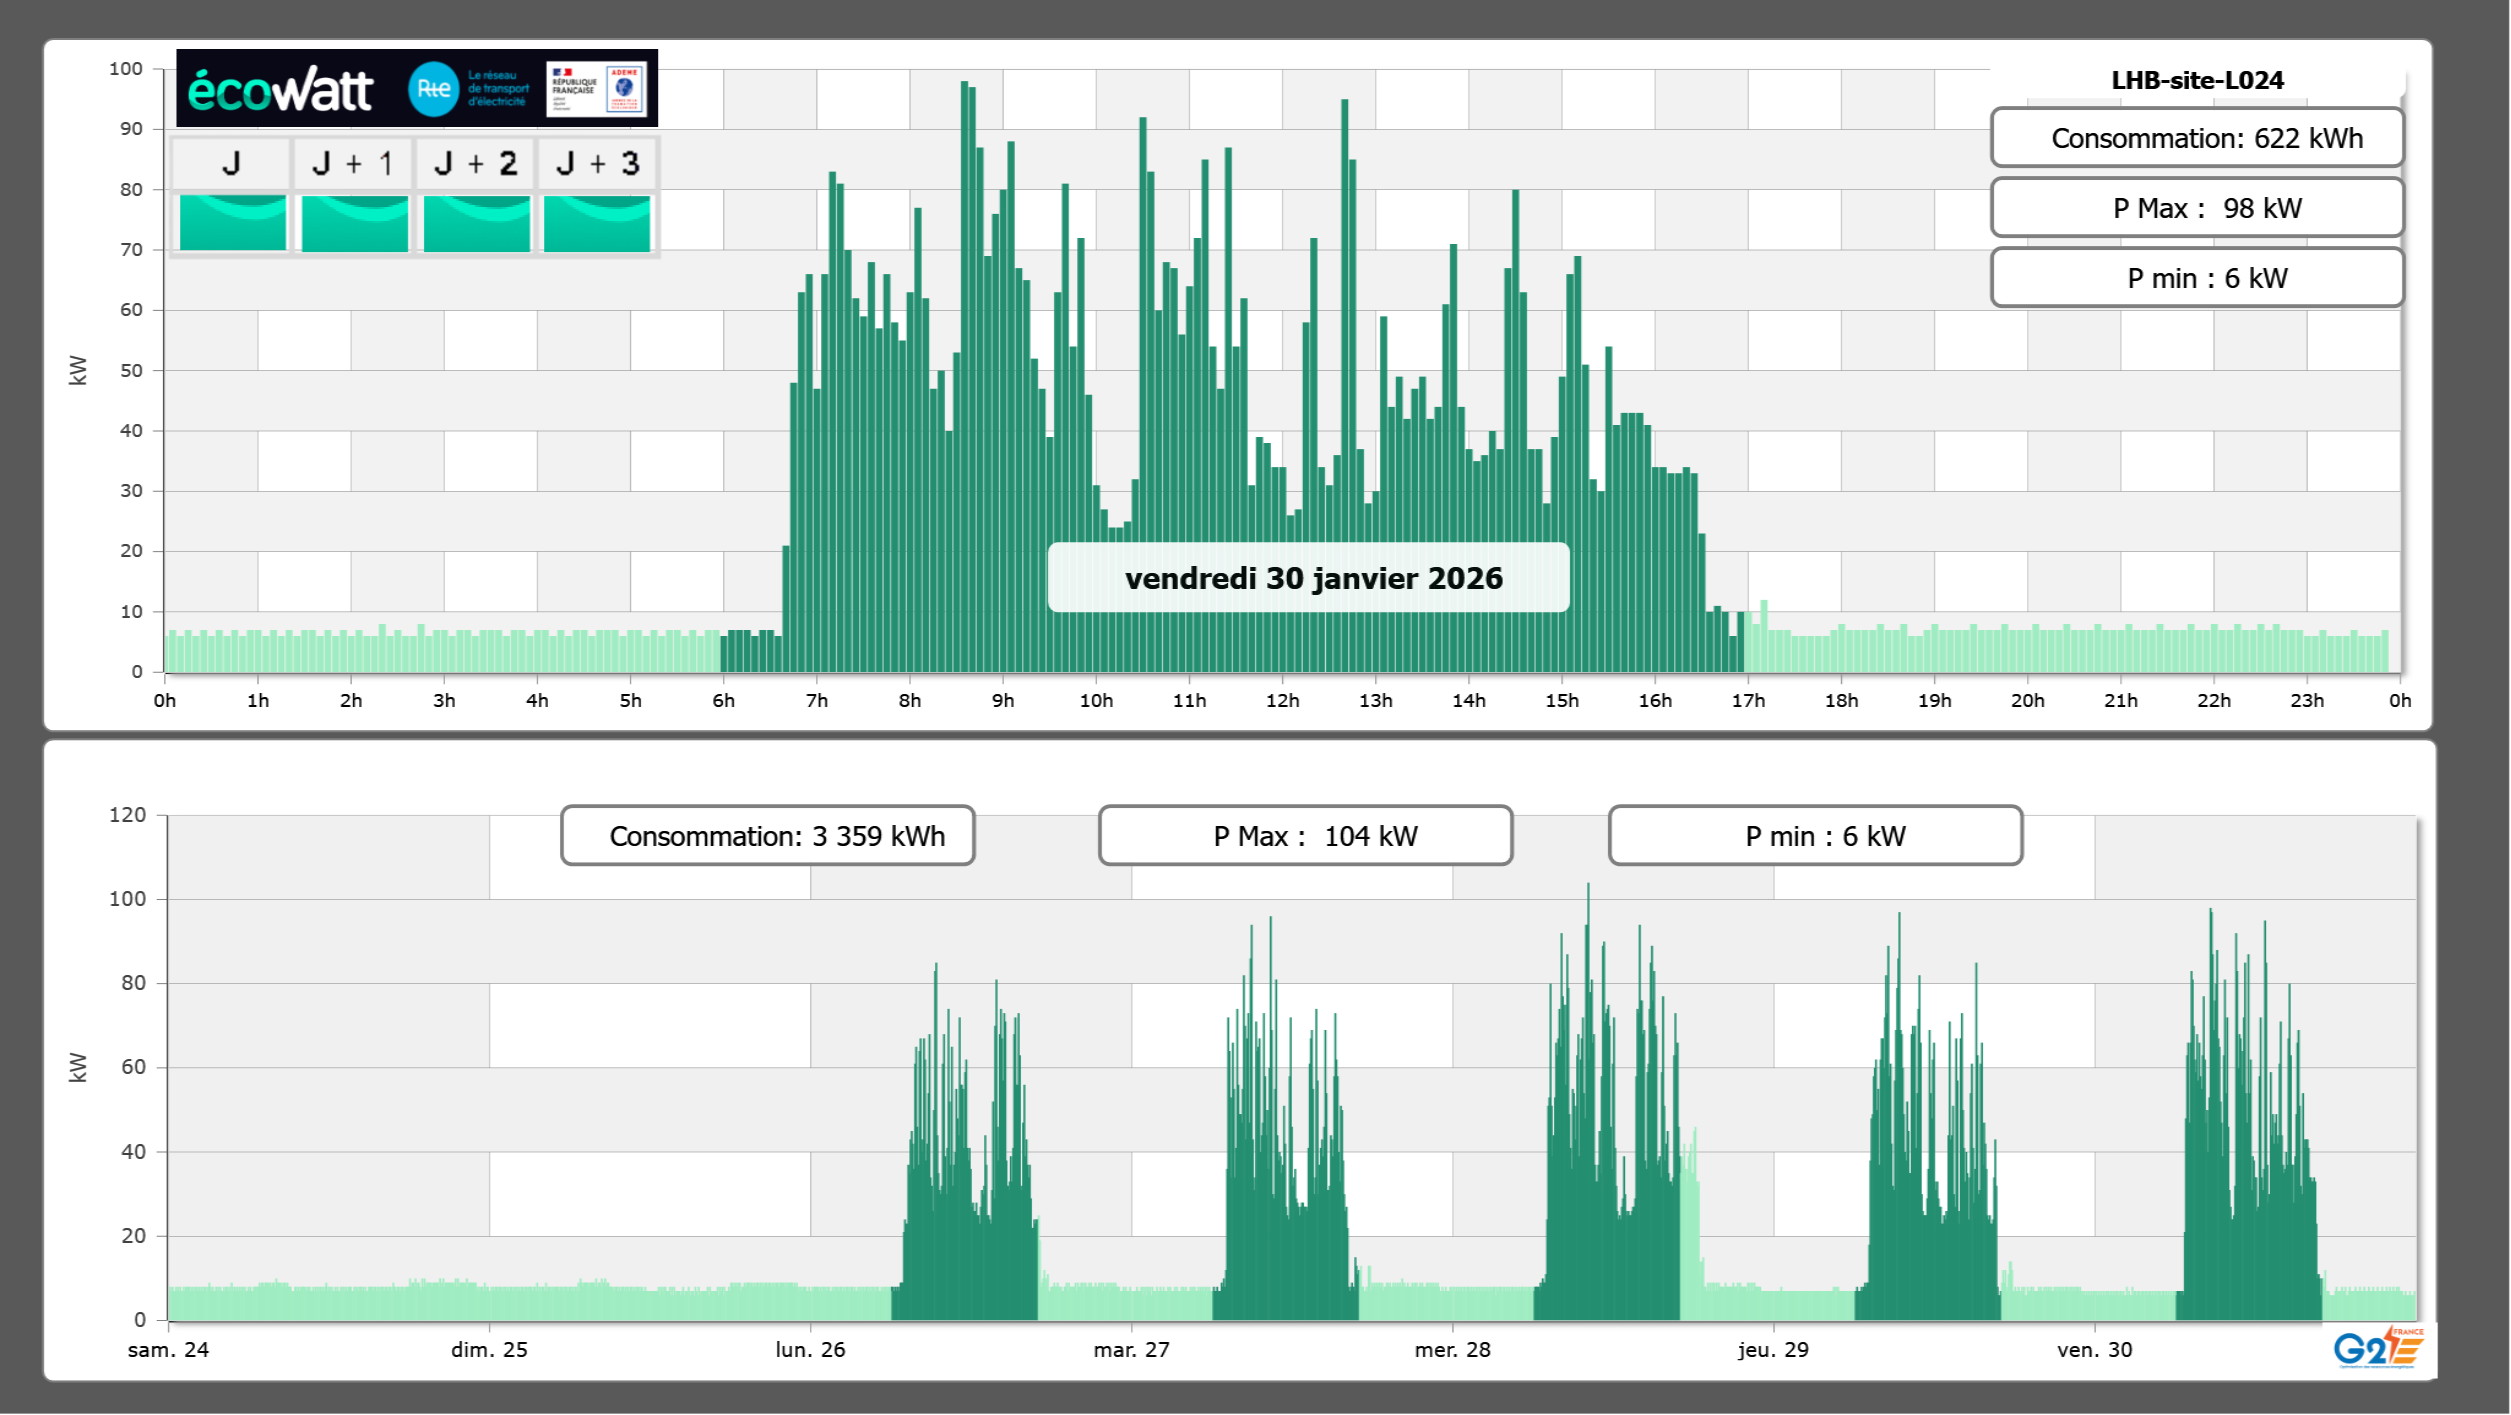Click the LHB-site-L024 site title
Viewport: 2511px width, 1415px height.
coord(2196,80)
